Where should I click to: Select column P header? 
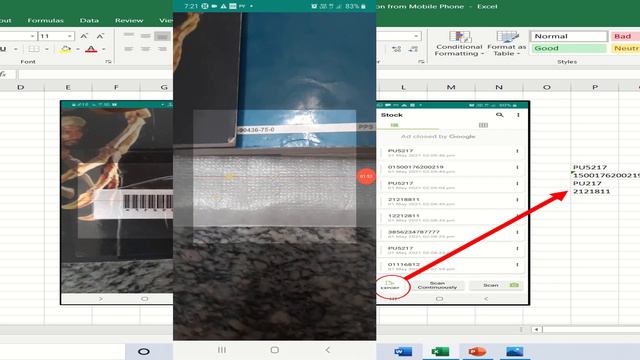click(595, 87)
